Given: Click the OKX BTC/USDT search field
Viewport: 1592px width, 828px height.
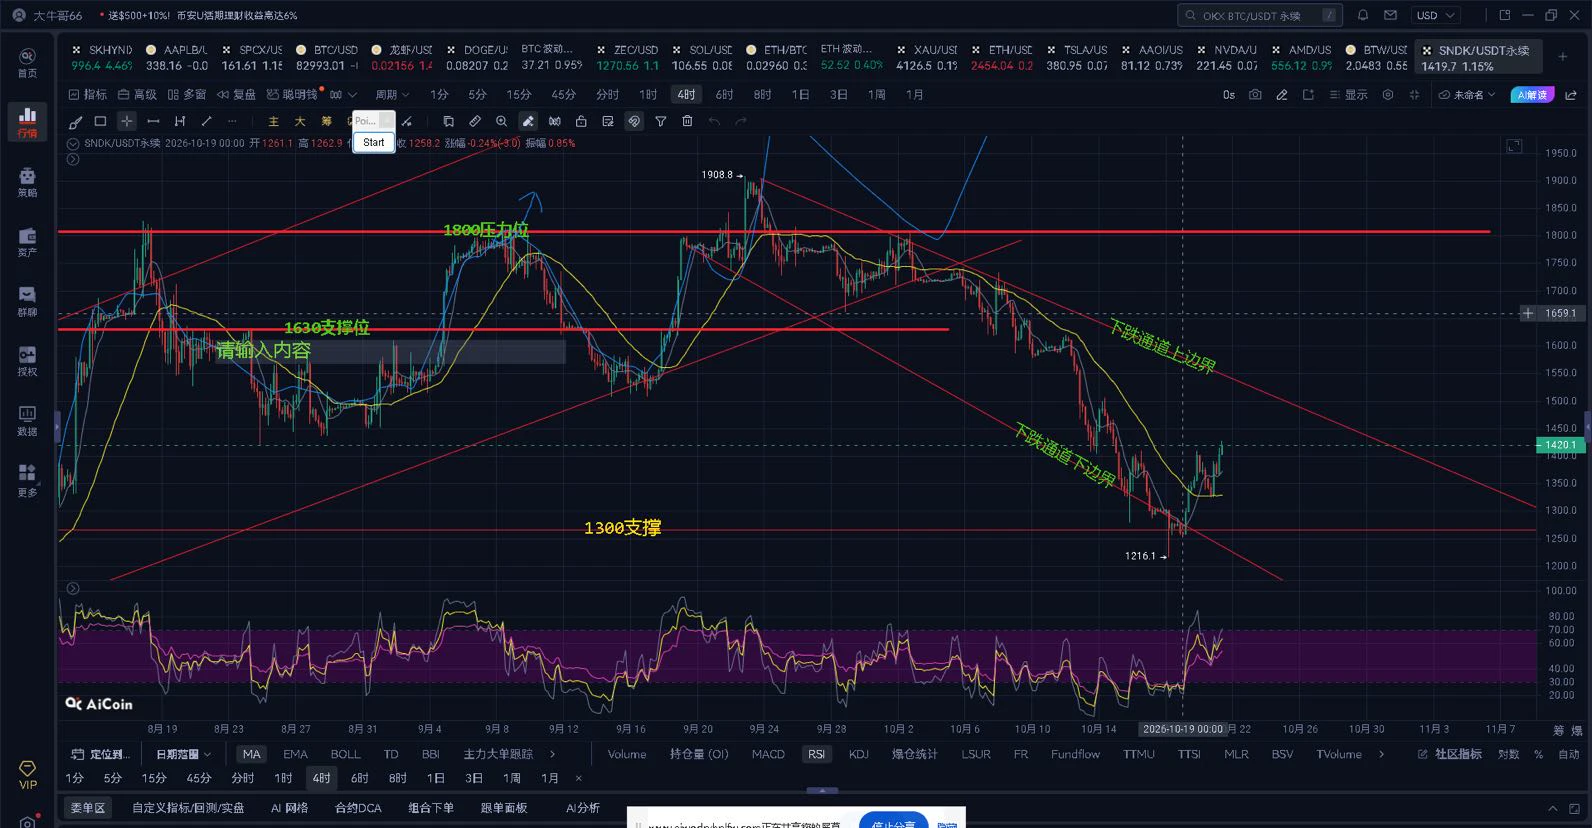Looking at the screenshot, I should pyautogui.click(x=1259, y=15).
